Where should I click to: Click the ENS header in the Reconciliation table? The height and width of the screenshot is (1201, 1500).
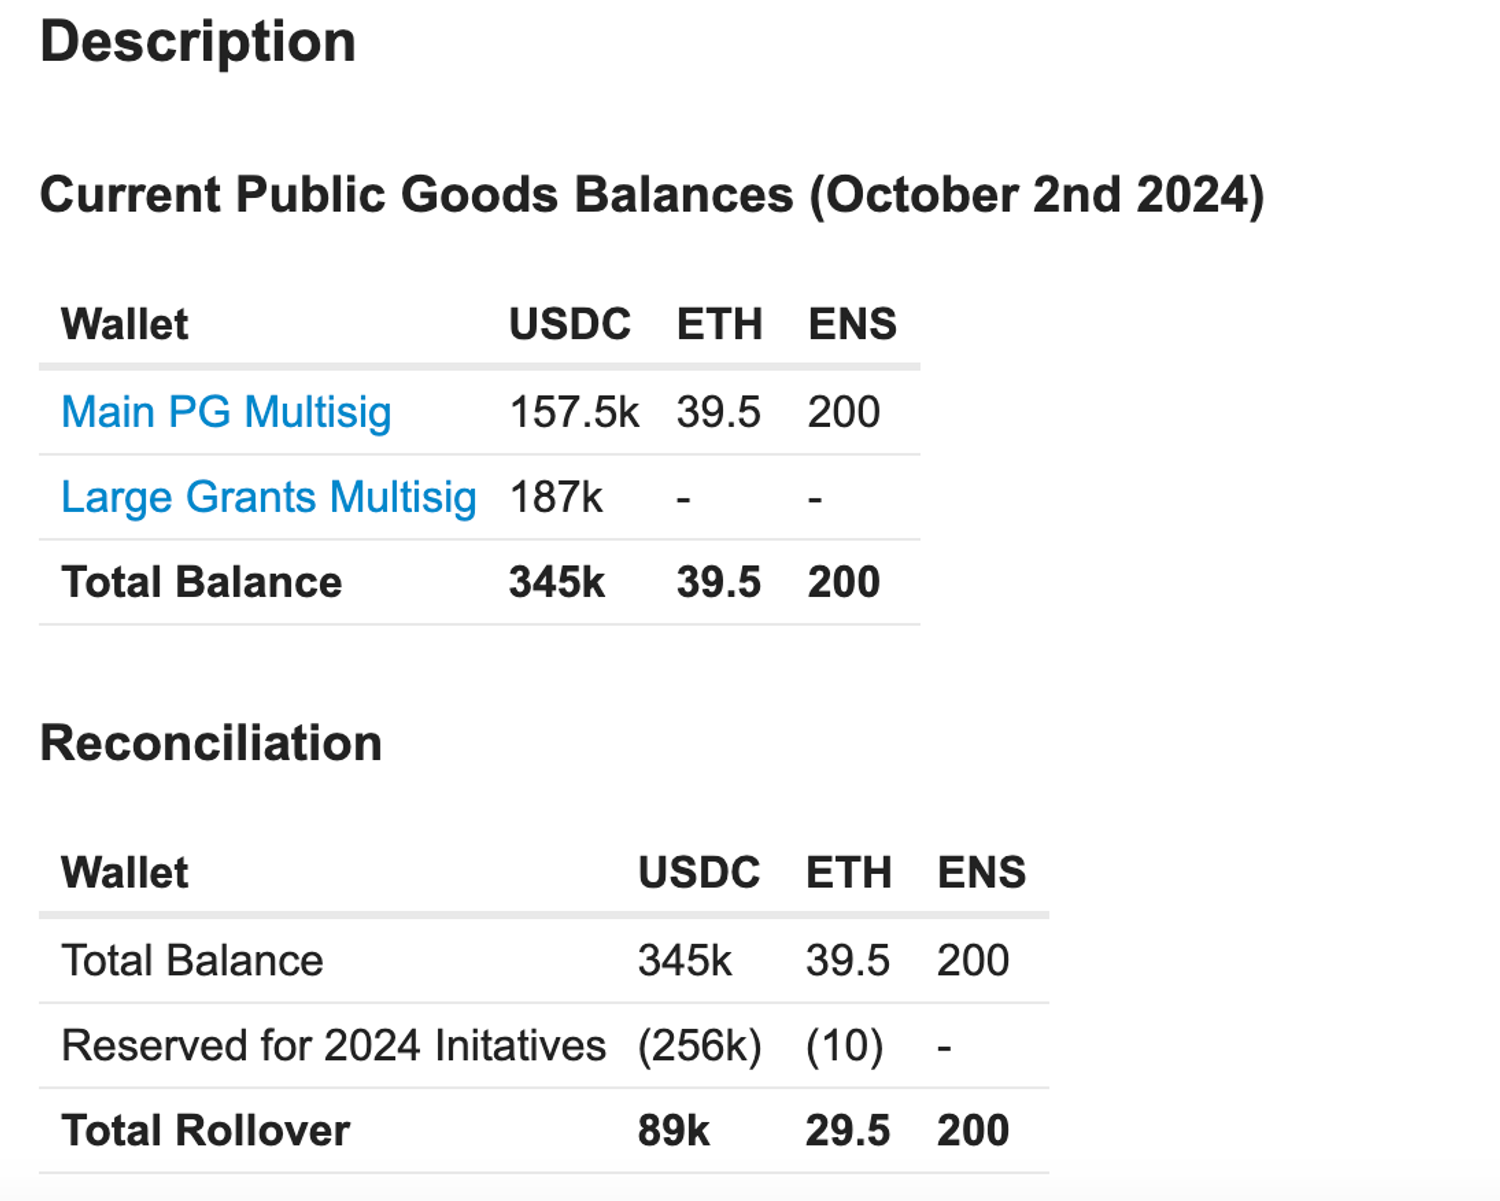[x=981, y=873]
